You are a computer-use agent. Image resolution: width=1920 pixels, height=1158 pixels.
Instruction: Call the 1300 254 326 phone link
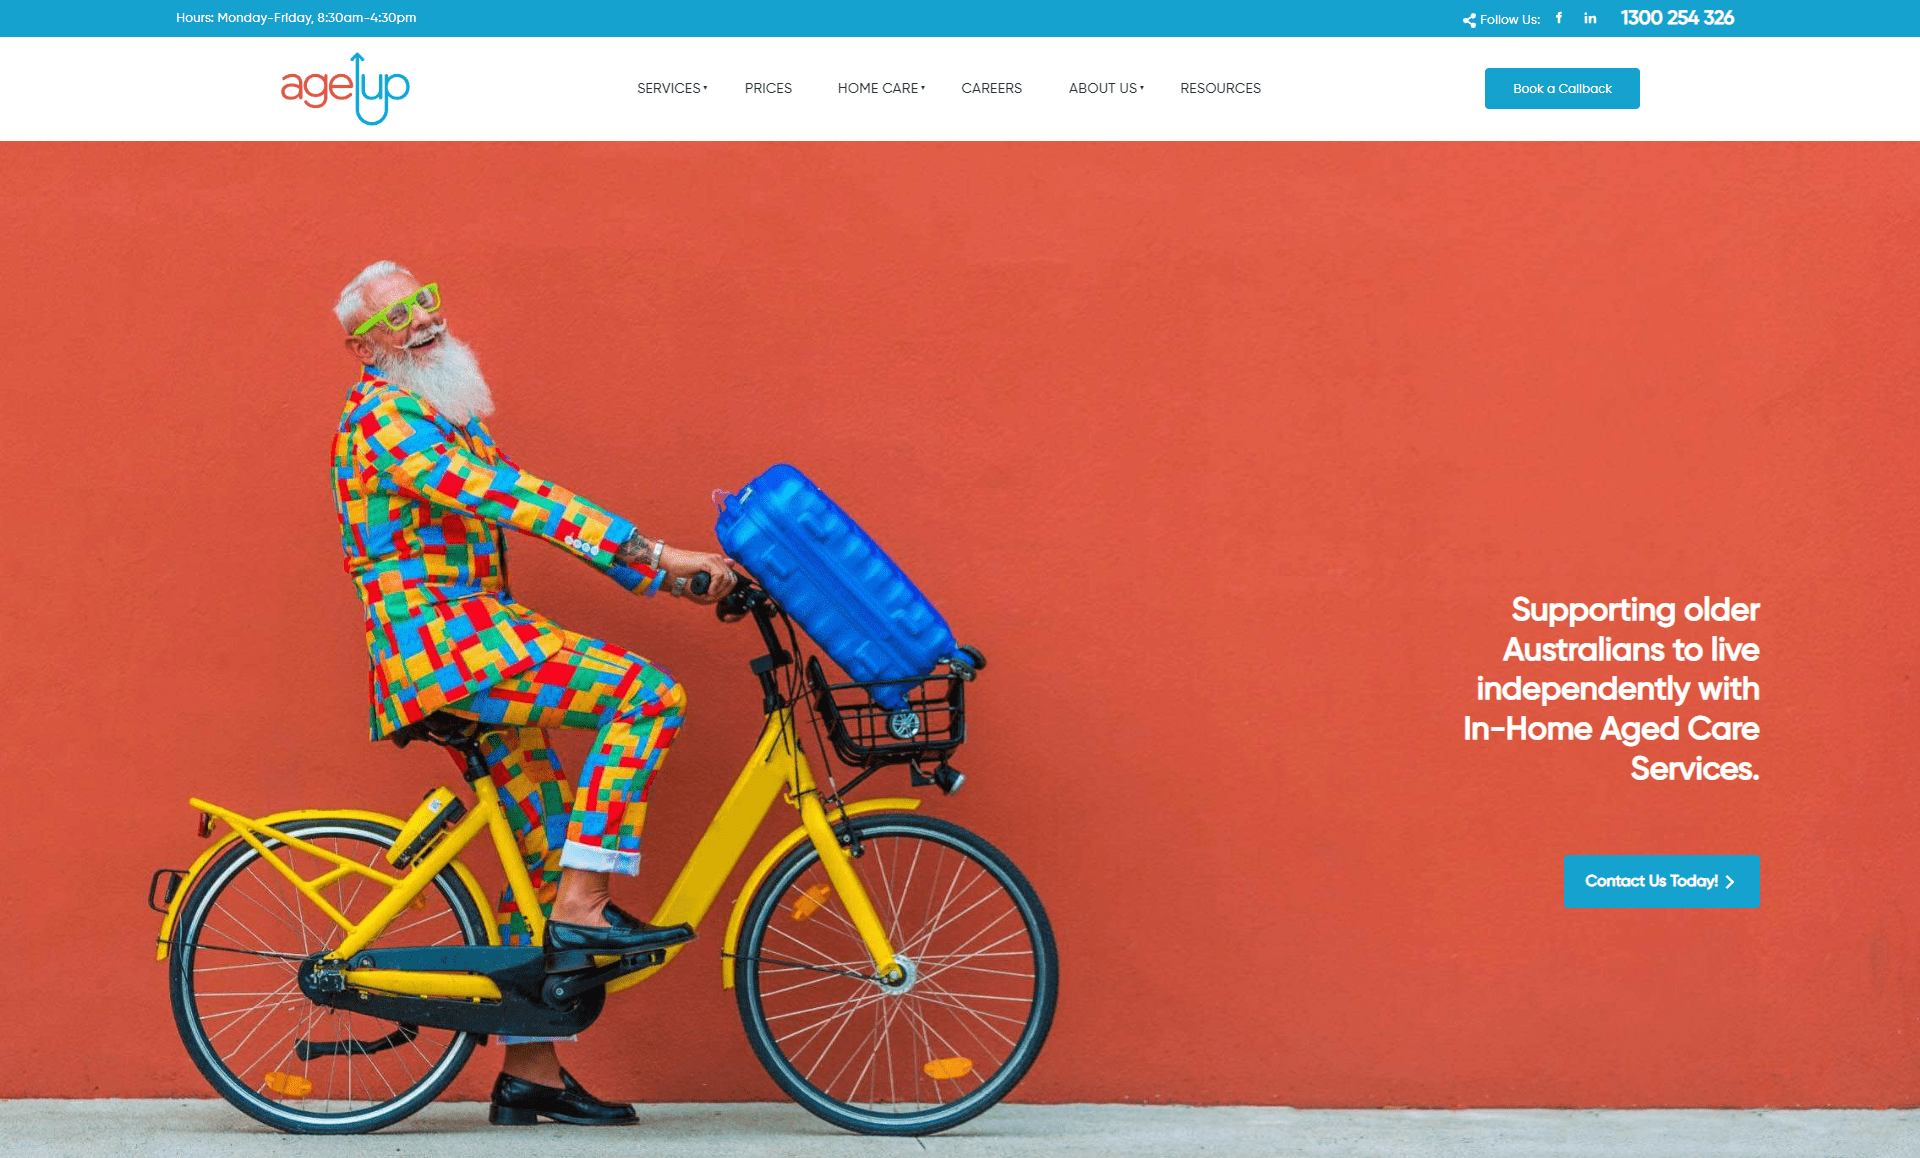tap(1677, 18)
